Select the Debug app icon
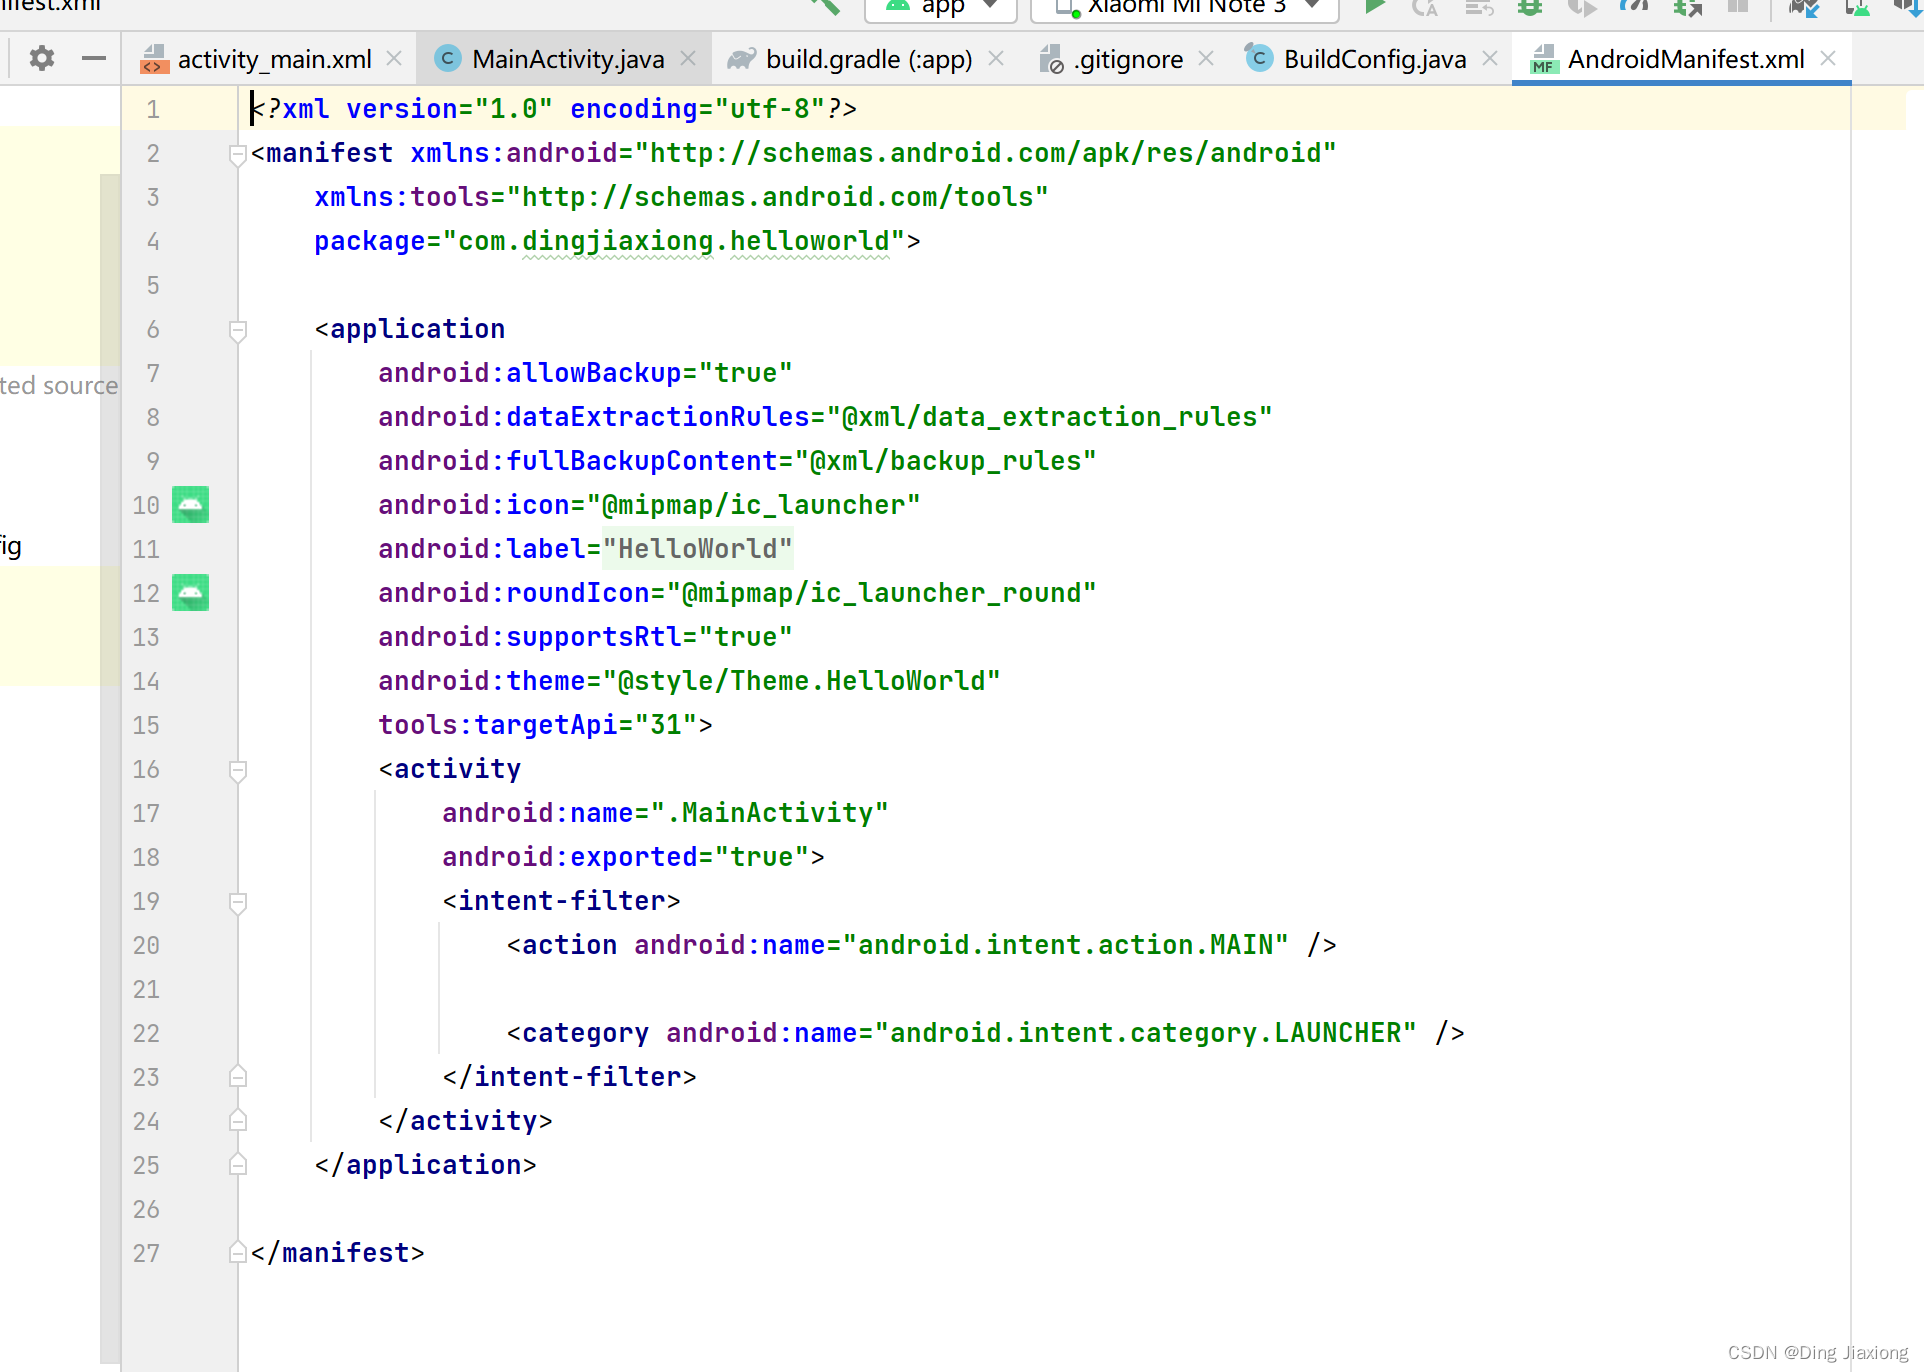This screenshot has width=1924, height=1372. click(1529, 12)
